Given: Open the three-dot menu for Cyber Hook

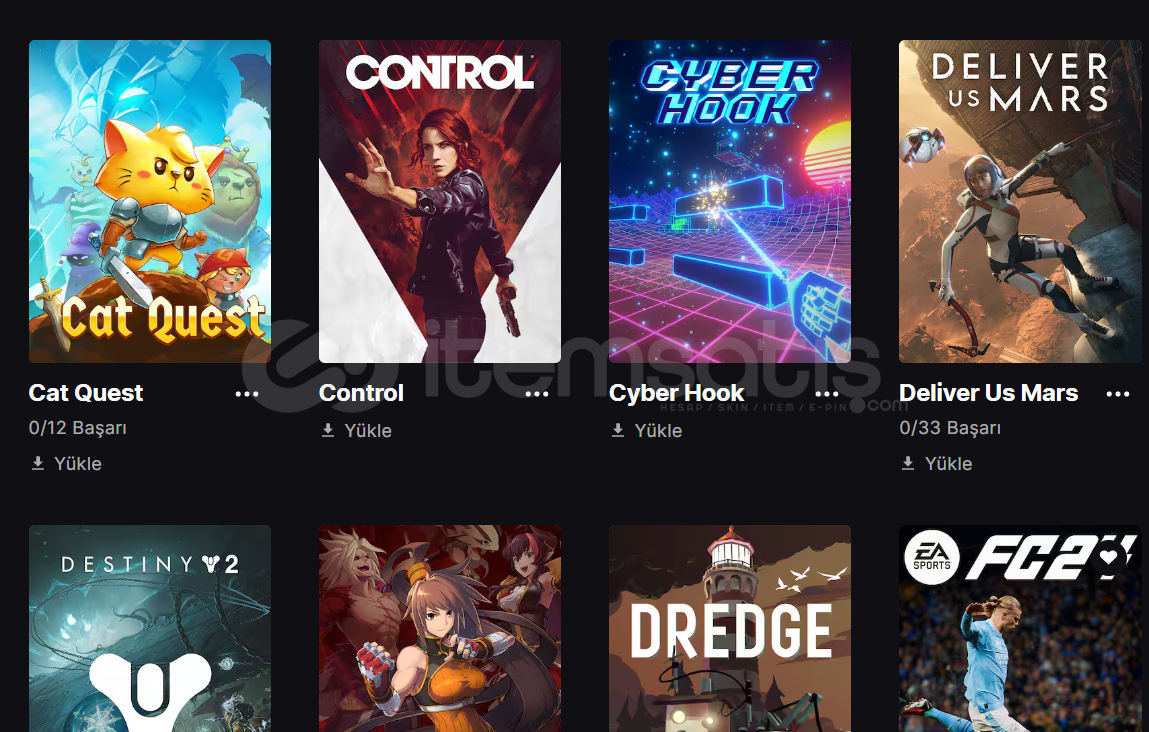Looking at the screenshot, I should point(827,394).
